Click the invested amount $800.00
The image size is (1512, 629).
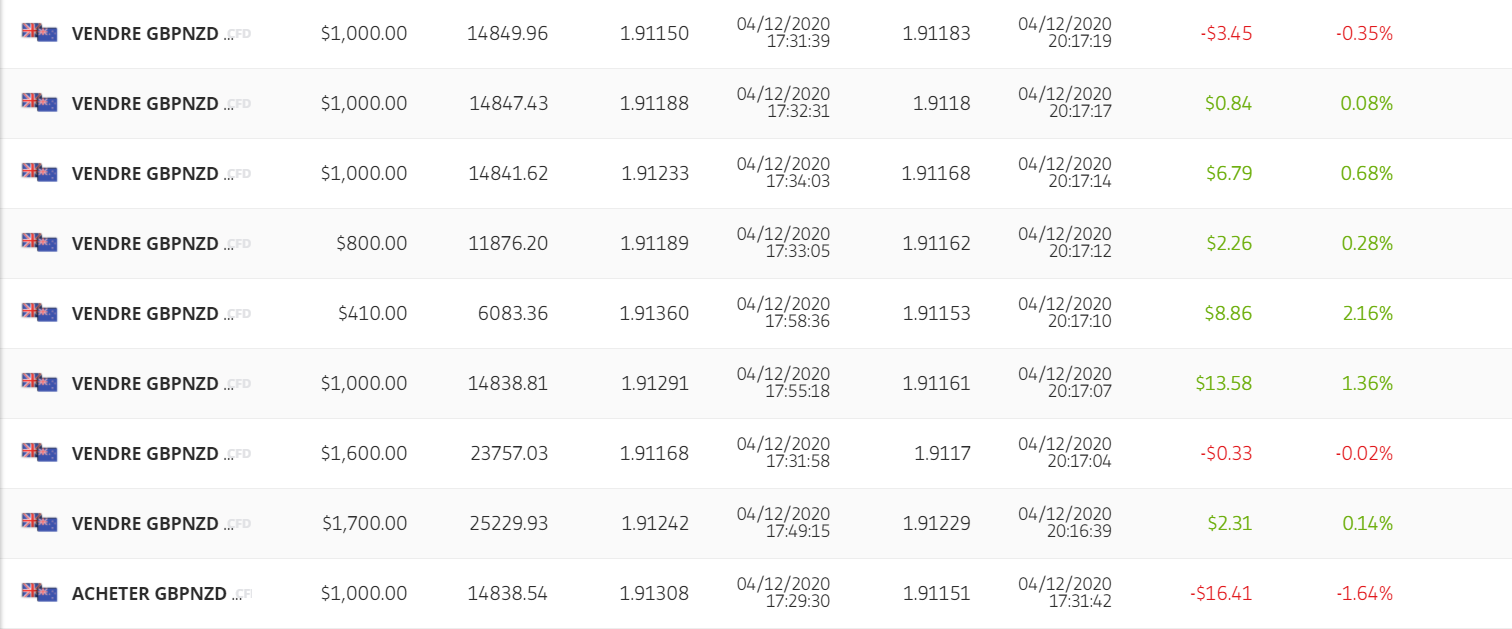click(372, 243)
